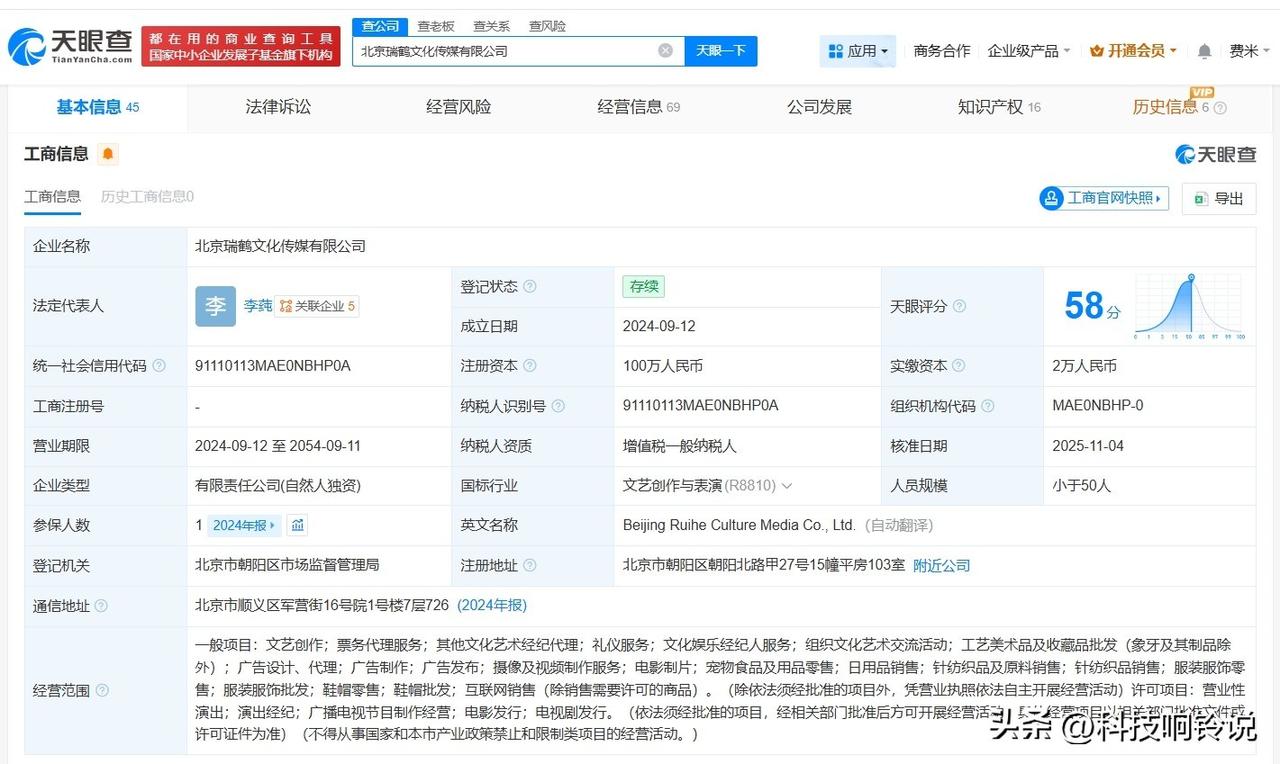Click the 营业期限 value 2024-09-12 至 2054-09-11
The height and width of the screenshot is (764, 1280).
click(278, 446)
